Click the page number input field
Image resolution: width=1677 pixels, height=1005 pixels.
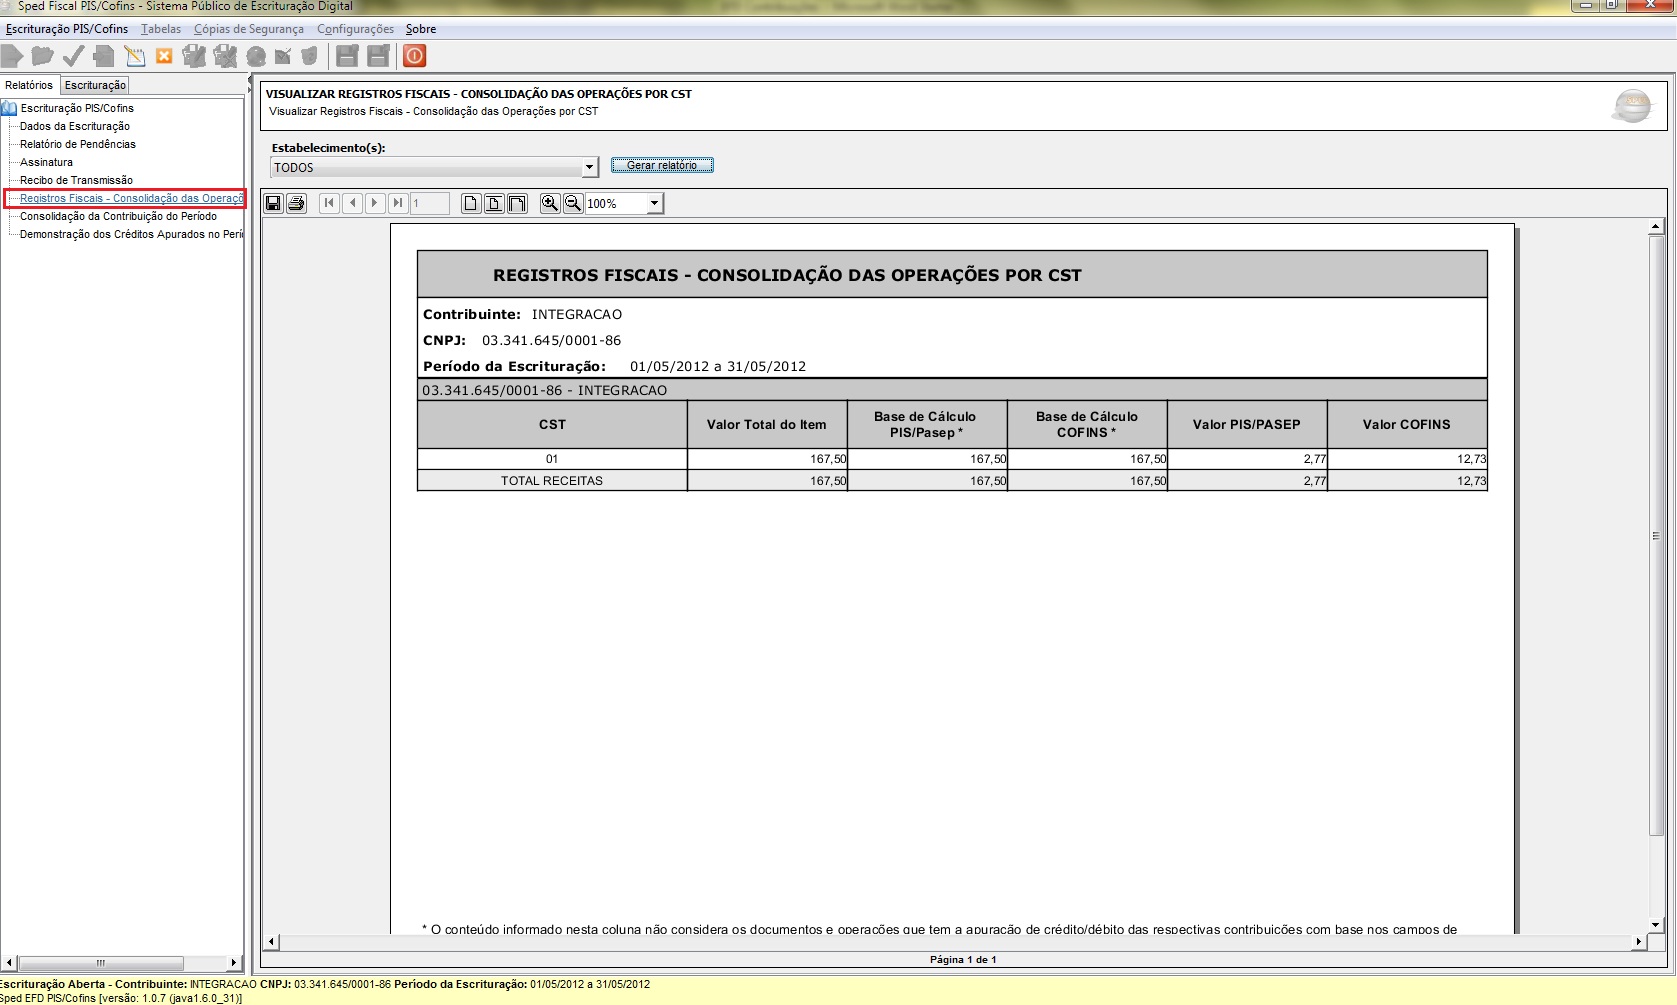(429, 204)
